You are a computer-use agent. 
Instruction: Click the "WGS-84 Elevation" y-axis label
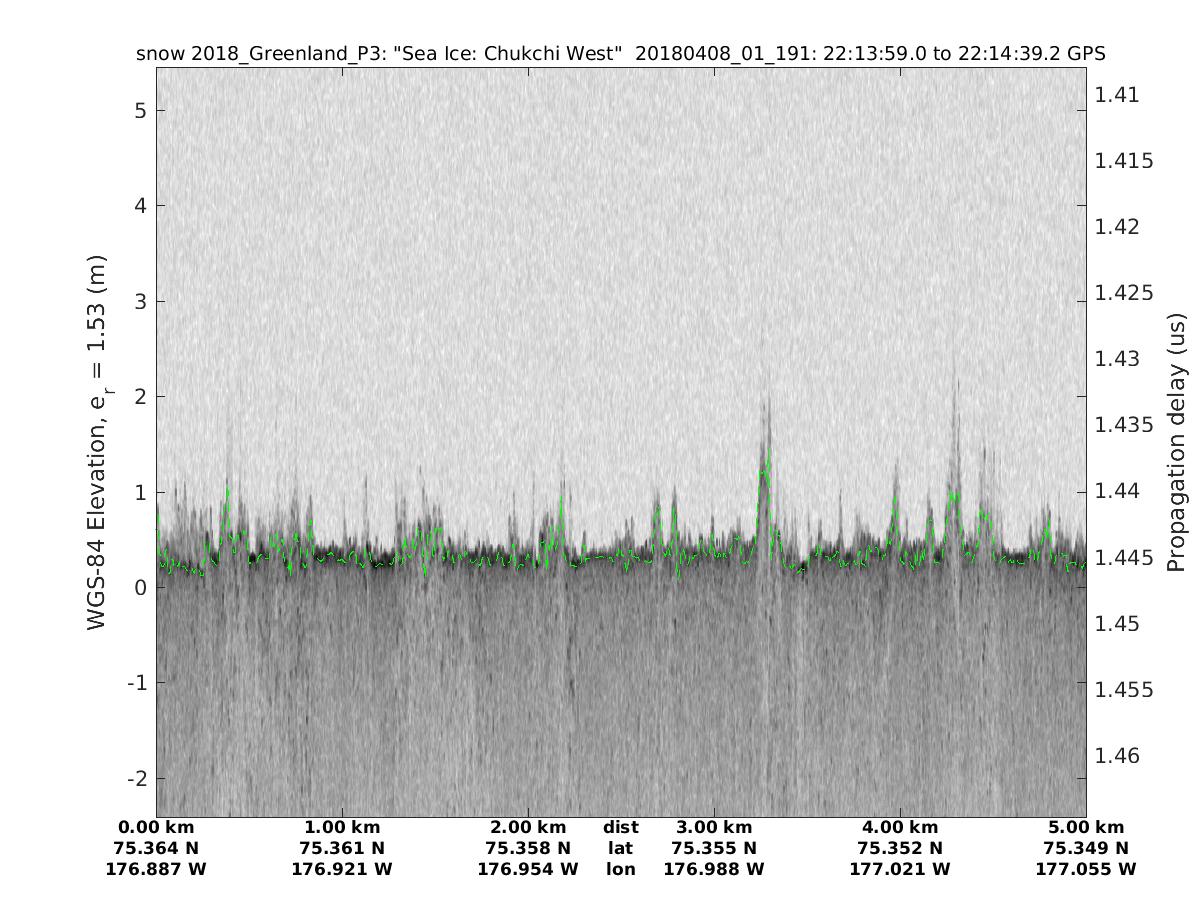pos(97,442)
